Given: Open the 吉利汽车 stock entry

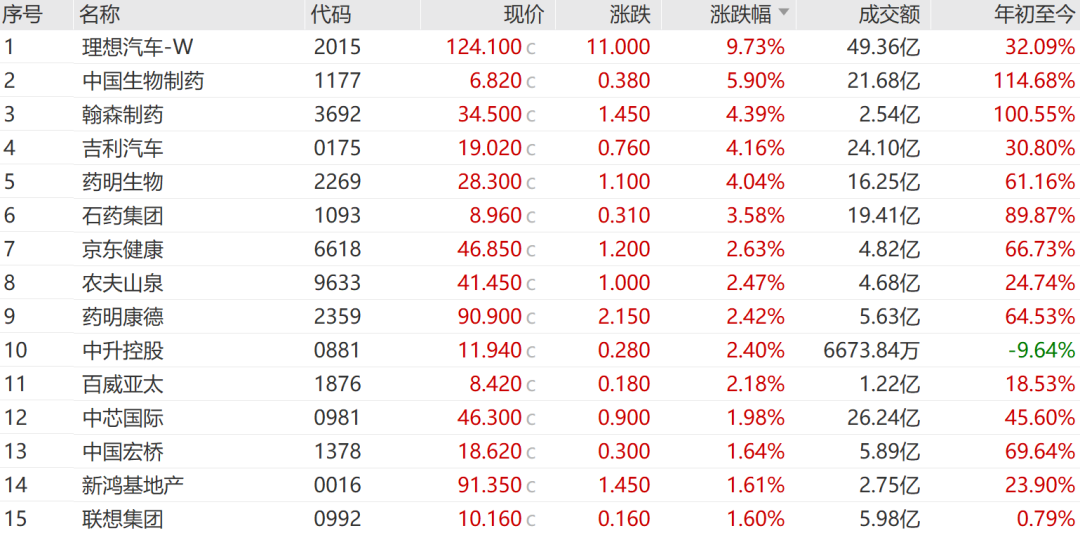Looking at the screenshot, I should (x=122, y=149).
